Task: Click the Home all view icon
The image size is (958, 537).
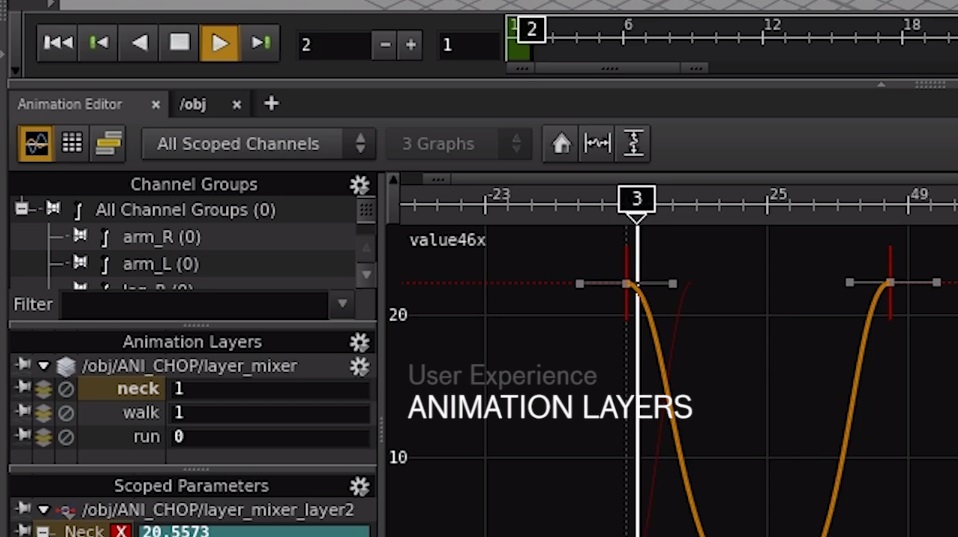Action: pos(561,144)
